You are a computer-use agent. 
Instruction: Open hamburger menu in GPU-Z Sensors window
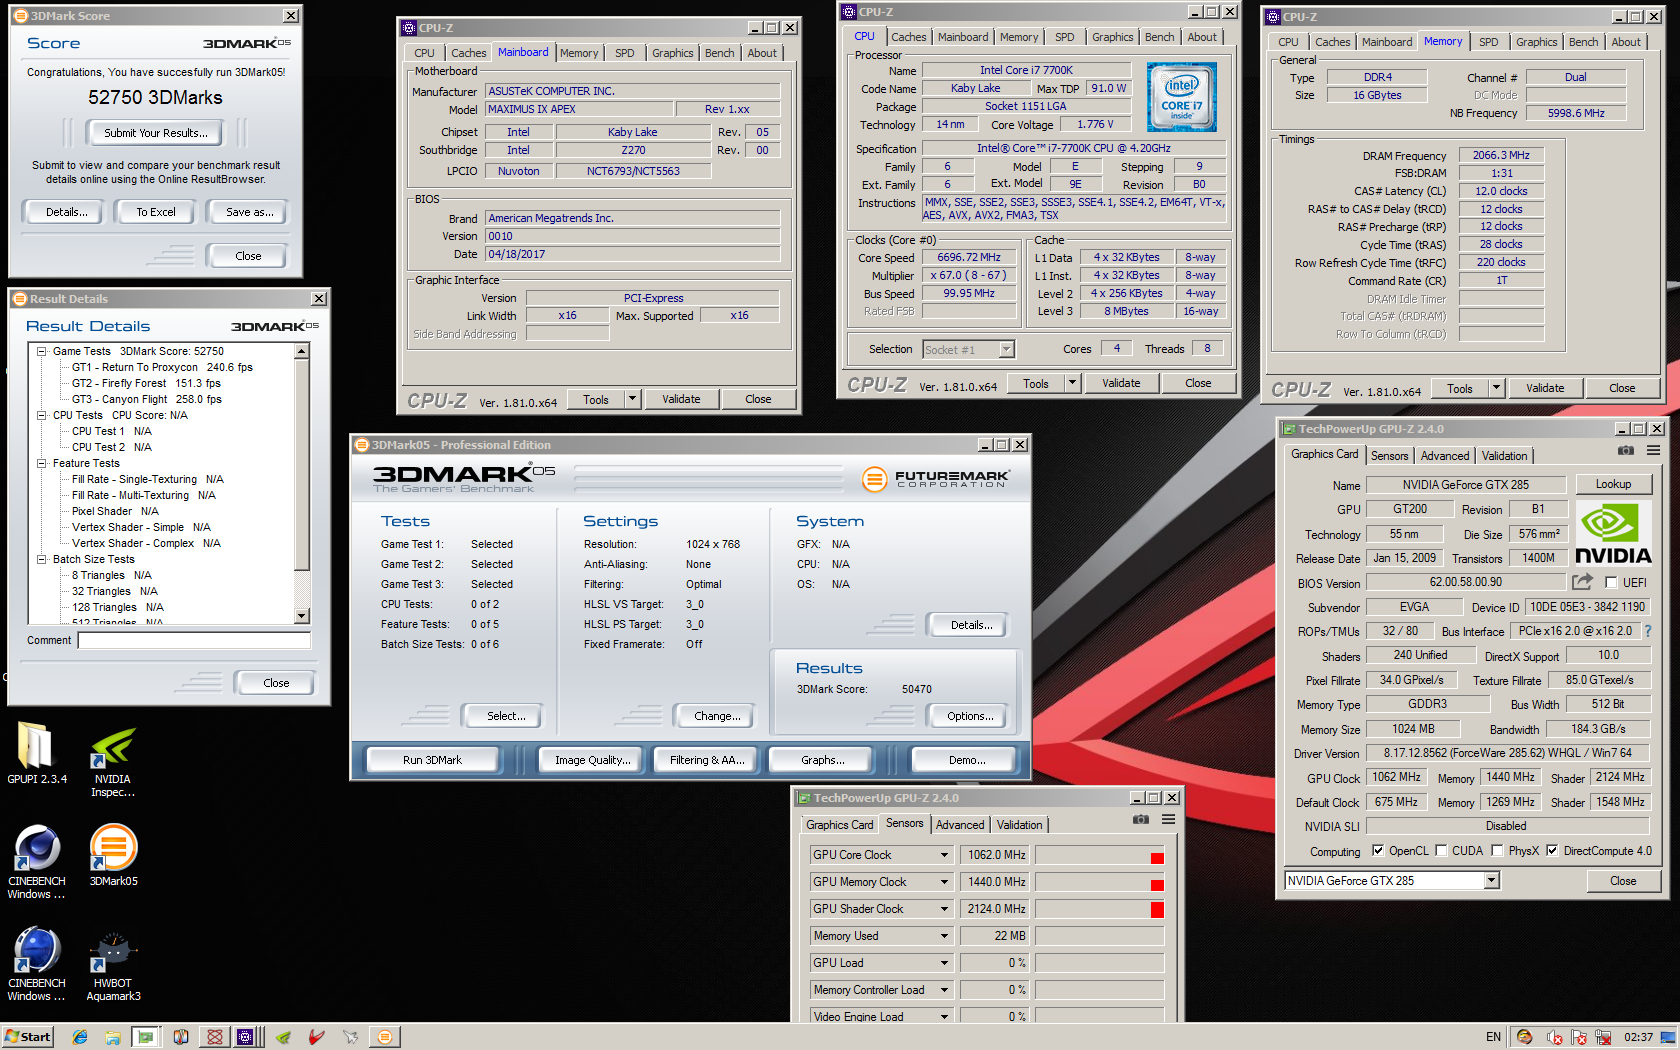tap(1168, 820)
